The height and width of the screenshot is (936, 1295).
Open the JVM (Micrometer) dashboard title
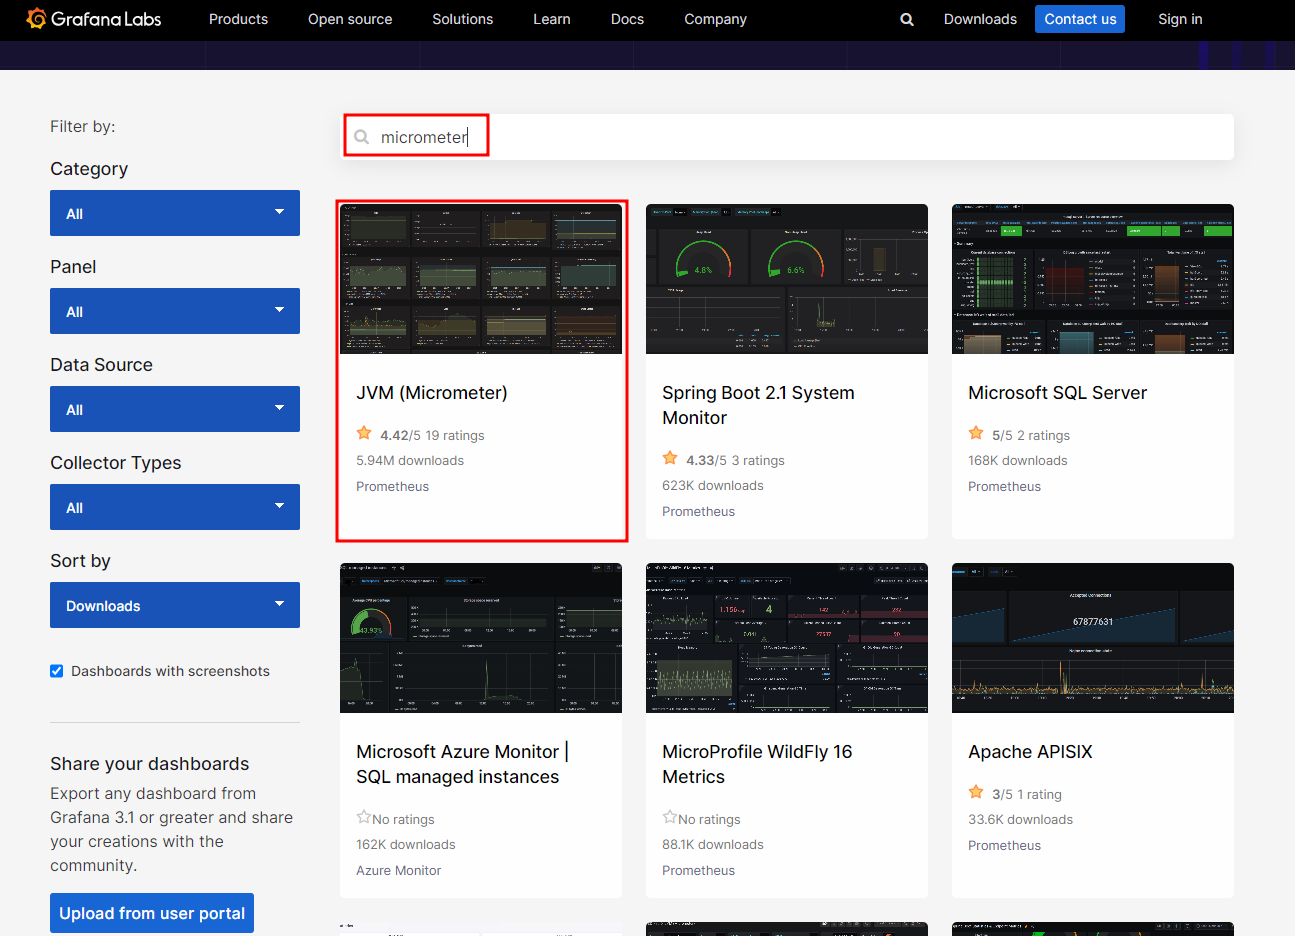(x=432, y=393)
